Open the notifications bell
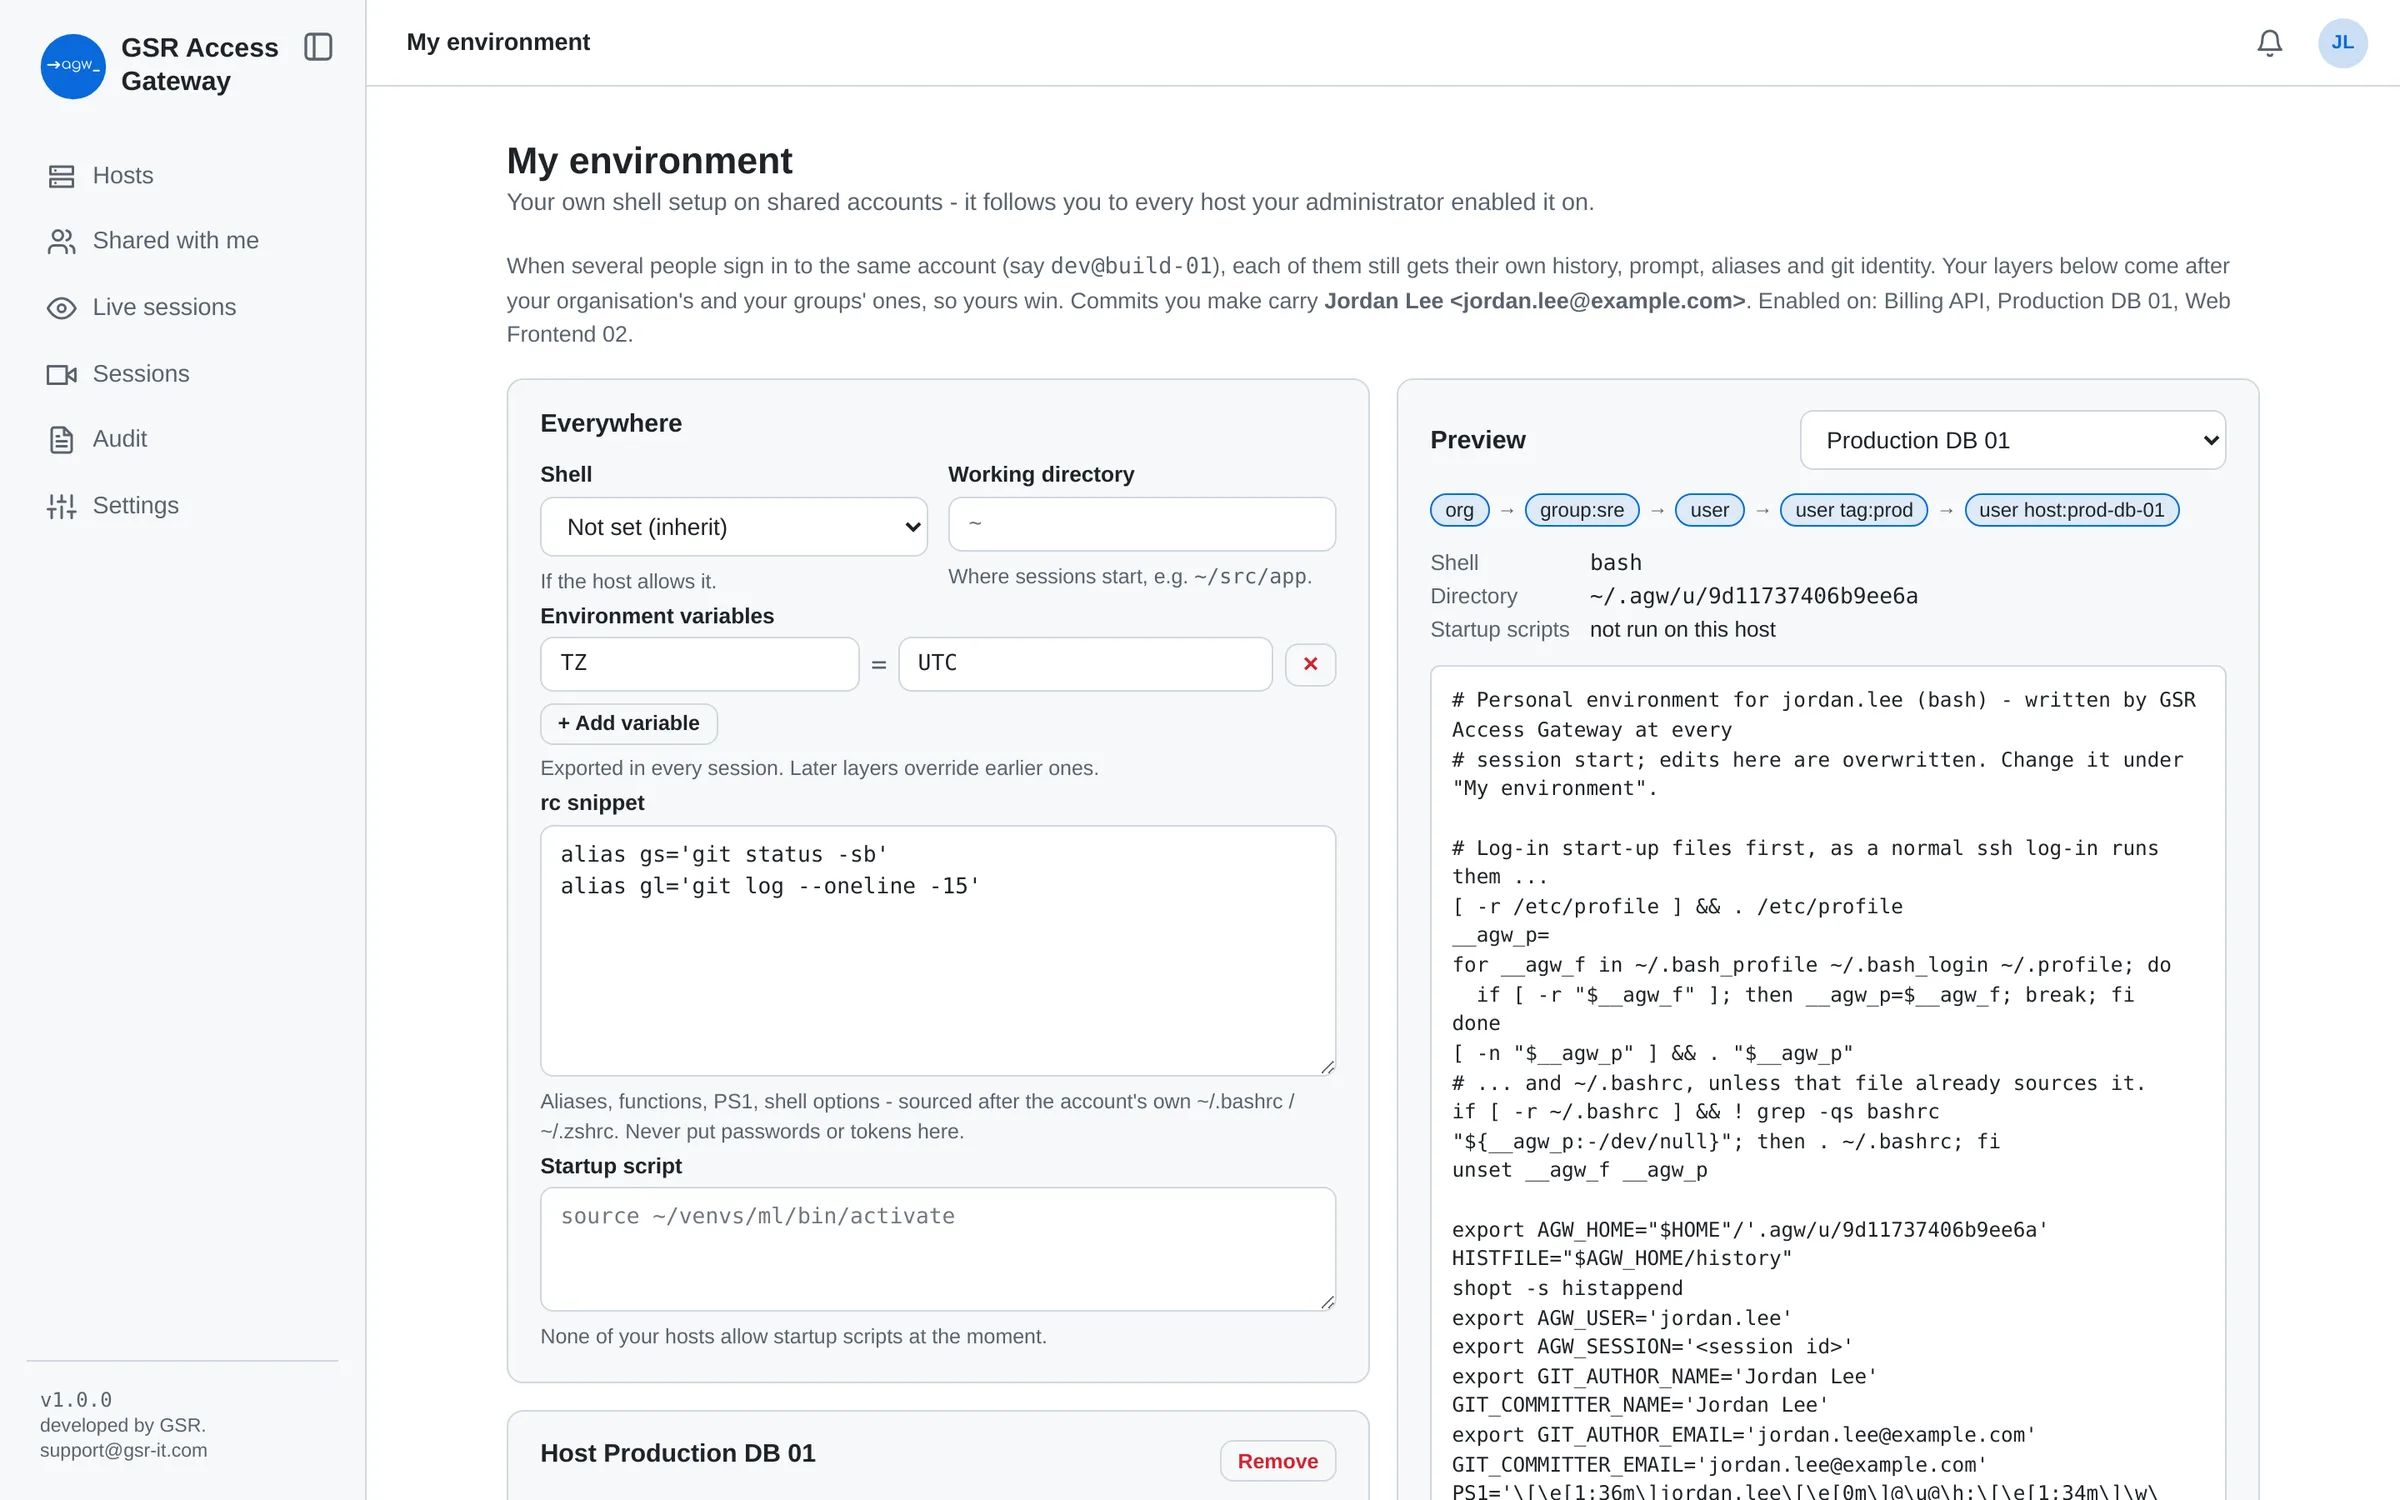The height and width of the screenshot is (1500, 2400). pyautogui.click(x=2269, y=43)
